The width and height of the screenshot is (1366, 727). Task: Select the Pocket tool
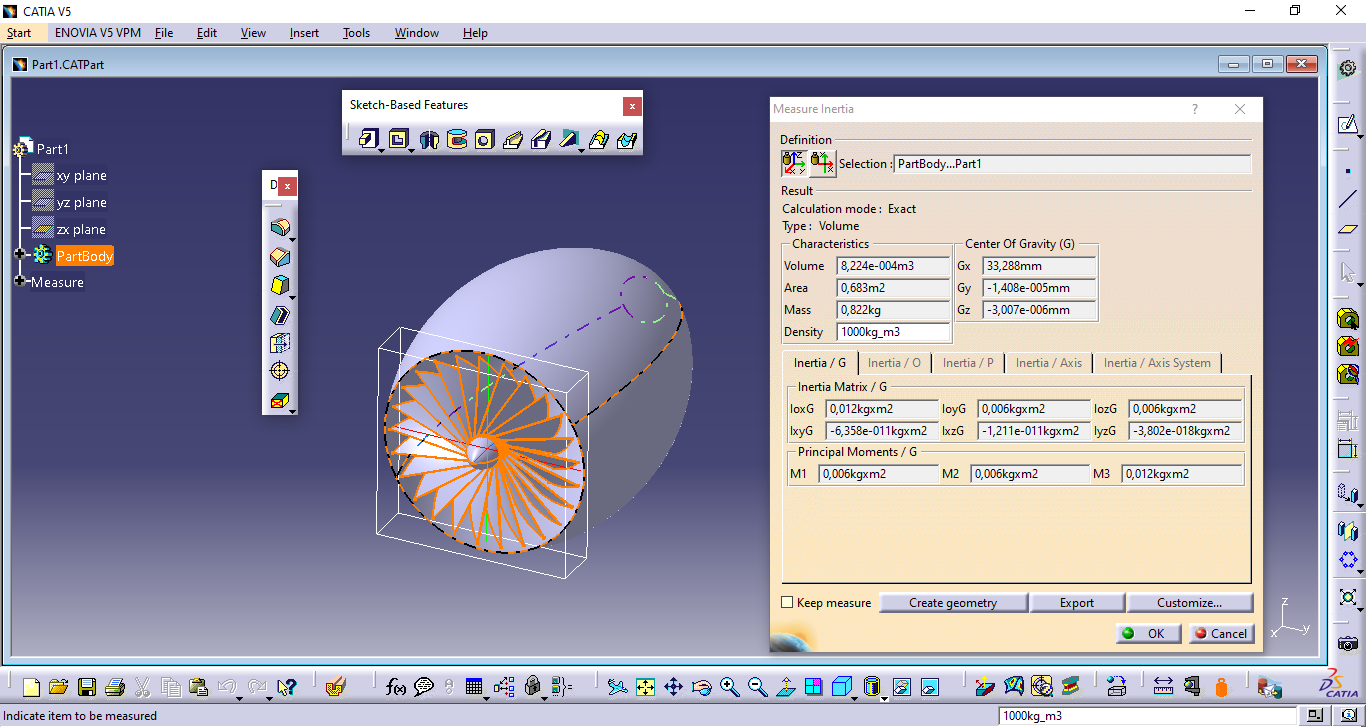pyautogui.click(x=398, y=139)
